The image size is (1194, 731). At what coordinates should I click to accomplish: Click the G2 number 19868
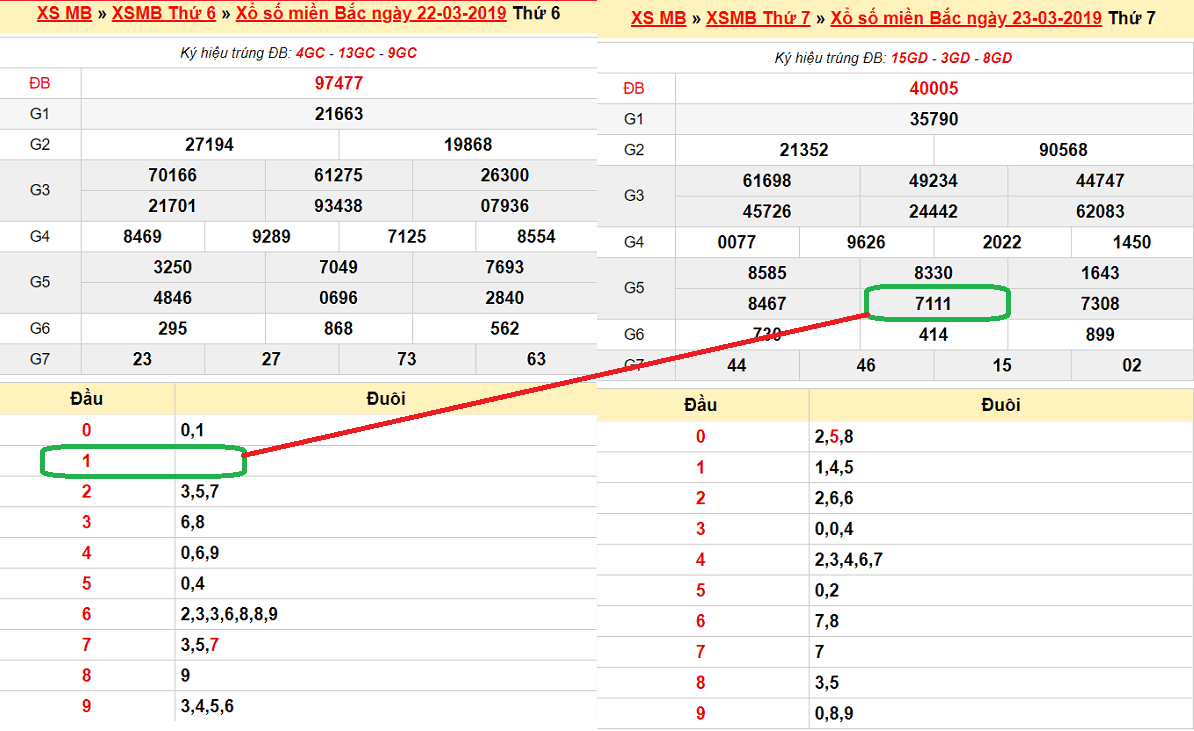(x=468, y=145)
